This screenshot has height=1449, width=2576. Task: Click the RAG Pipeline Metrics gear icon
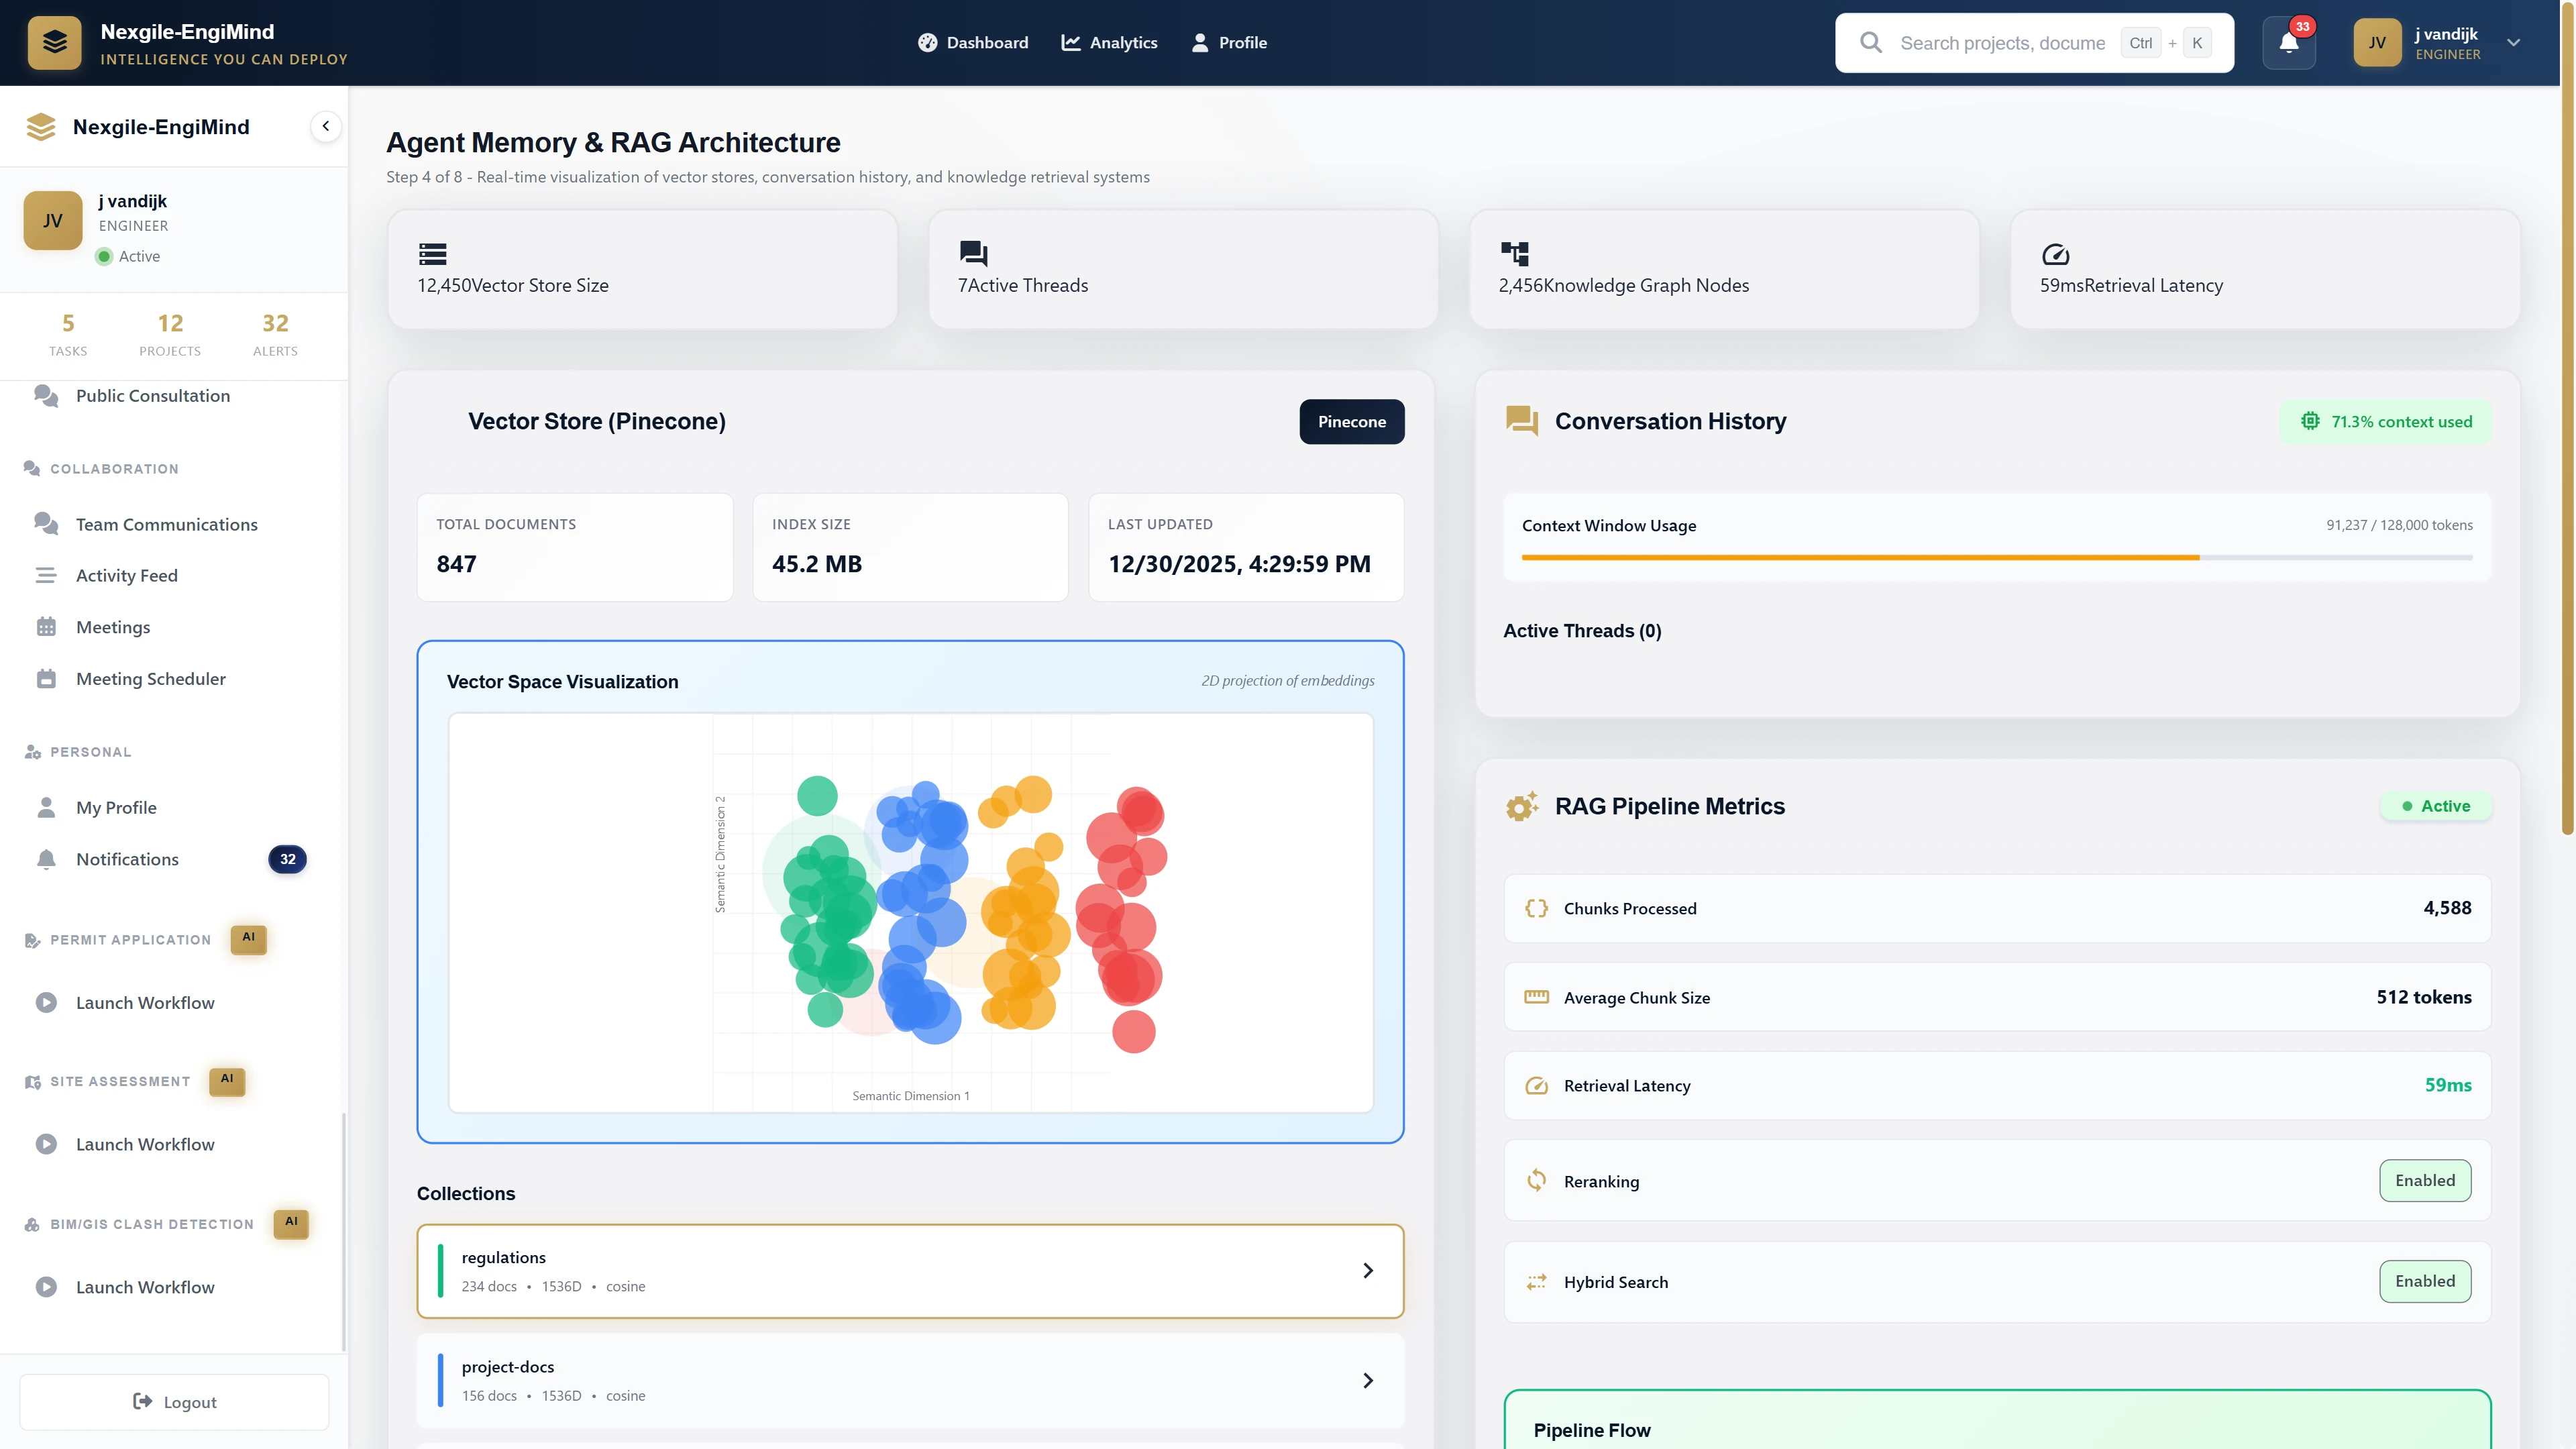click(x=1522, y=806)
